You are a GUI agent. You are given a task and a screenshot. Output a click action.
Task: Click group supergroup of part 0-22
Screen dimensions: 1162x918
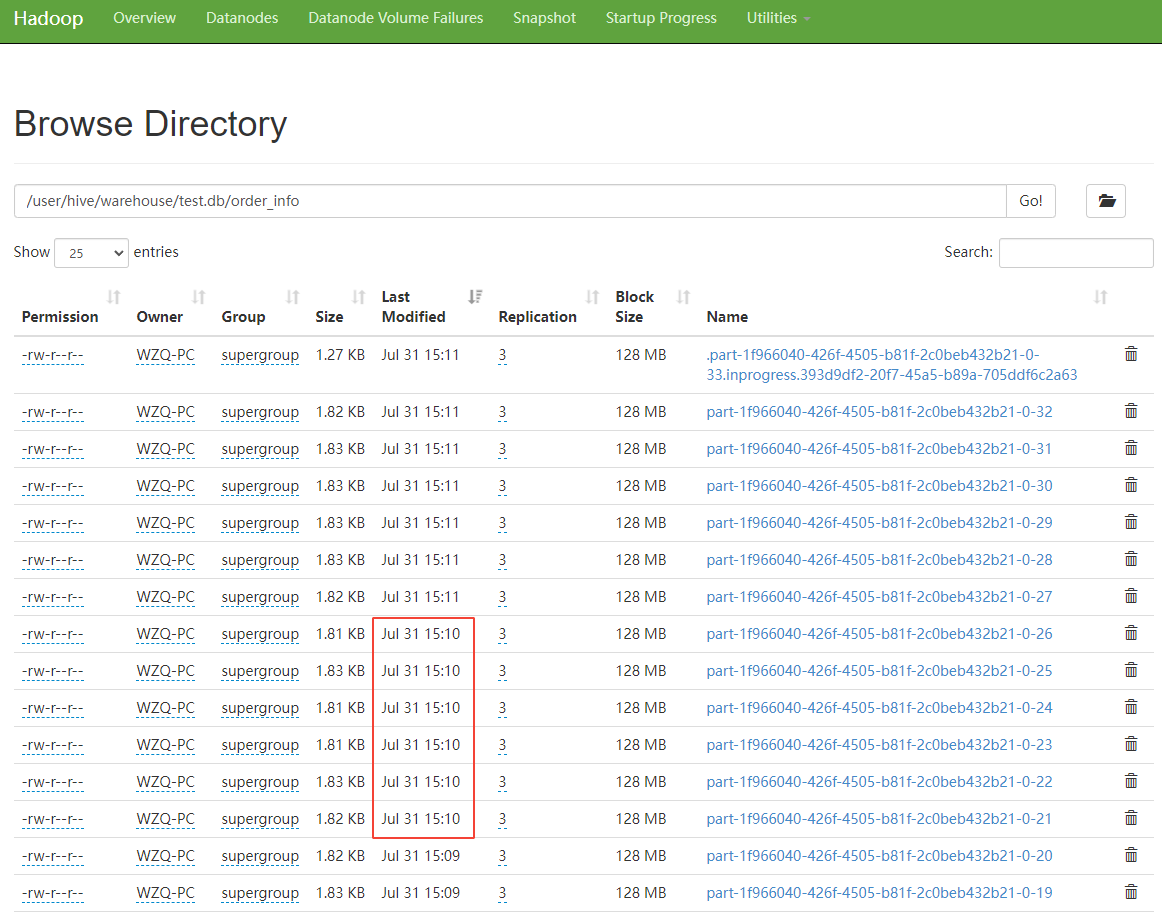260,782
